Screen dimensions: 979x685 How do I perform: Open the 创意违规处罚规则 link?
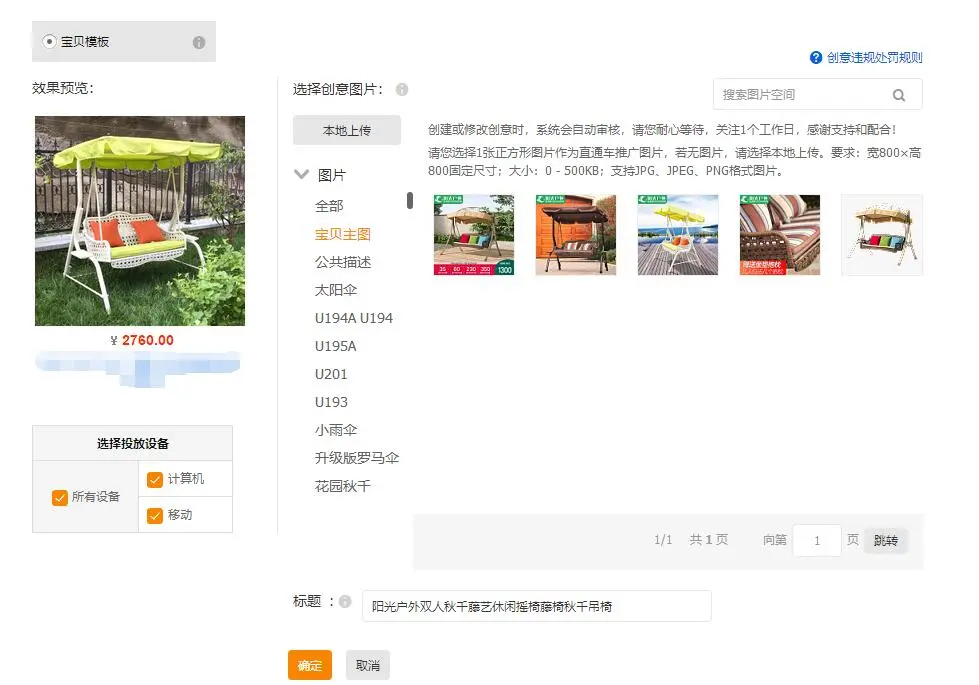click(874, 58)
